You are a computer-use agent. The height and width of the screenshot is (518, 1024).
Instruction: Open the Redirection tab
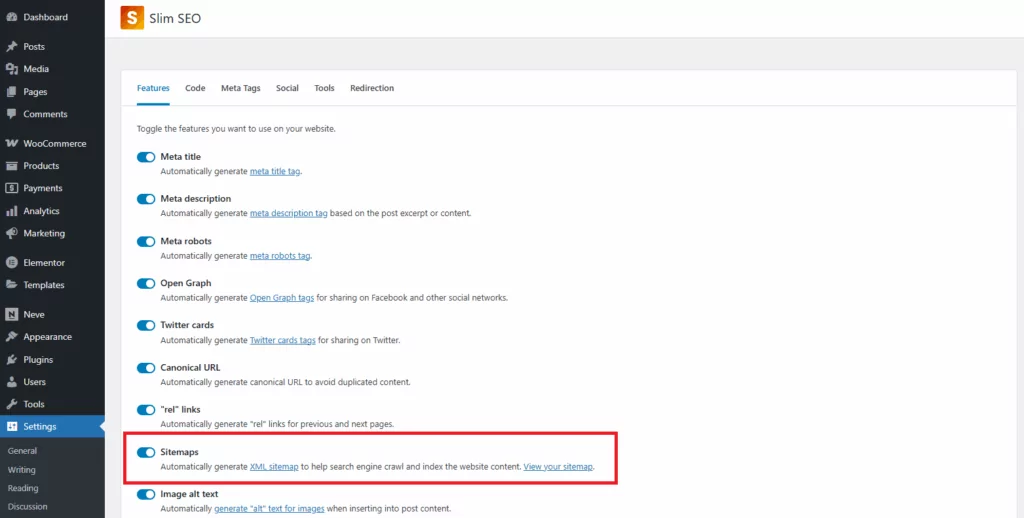tap(372, 88)
